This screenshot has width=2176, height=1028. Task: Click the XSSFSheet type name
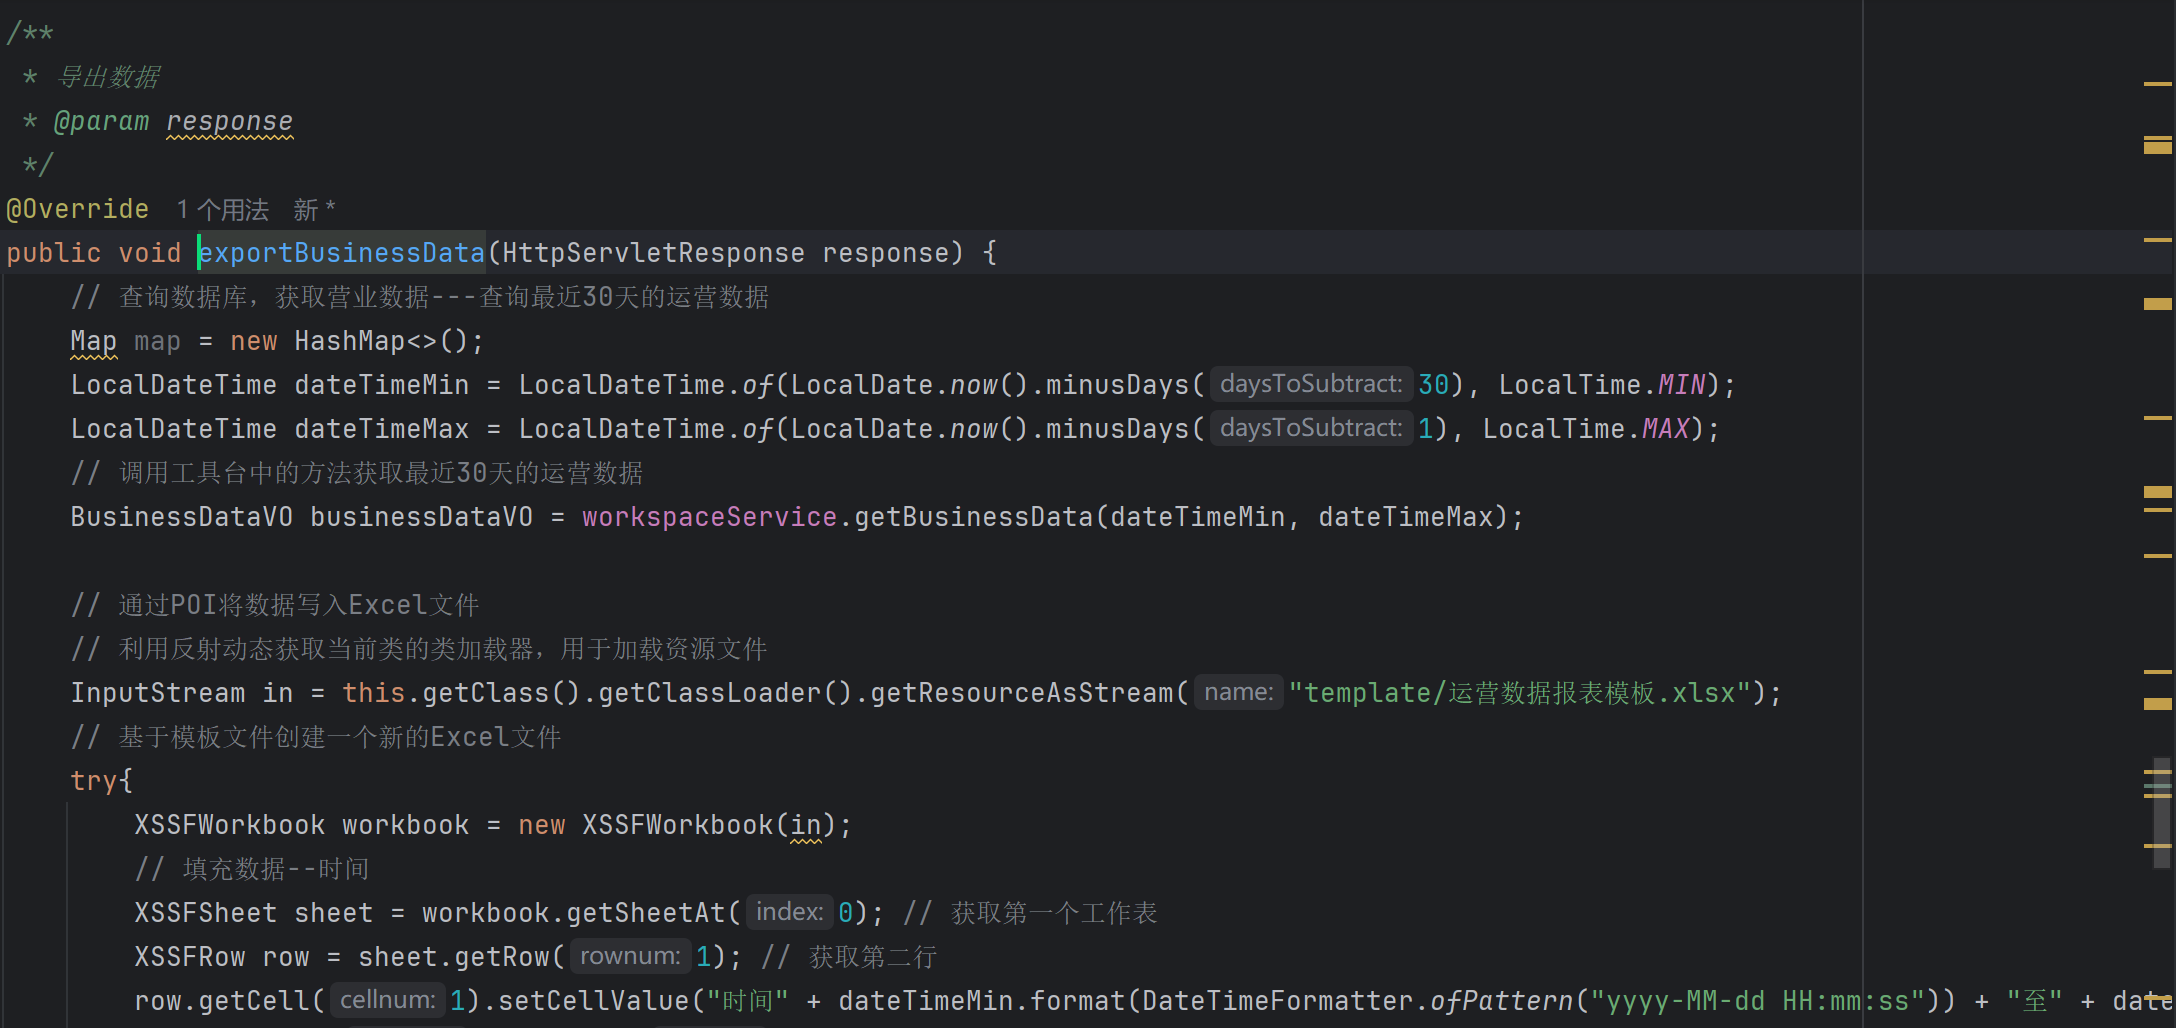[x=206, y=913]
